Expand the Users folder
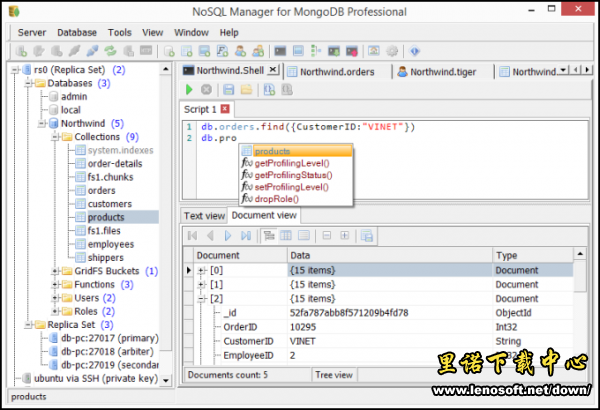This screenshot has height=410, width=600. tap(55, 298)
